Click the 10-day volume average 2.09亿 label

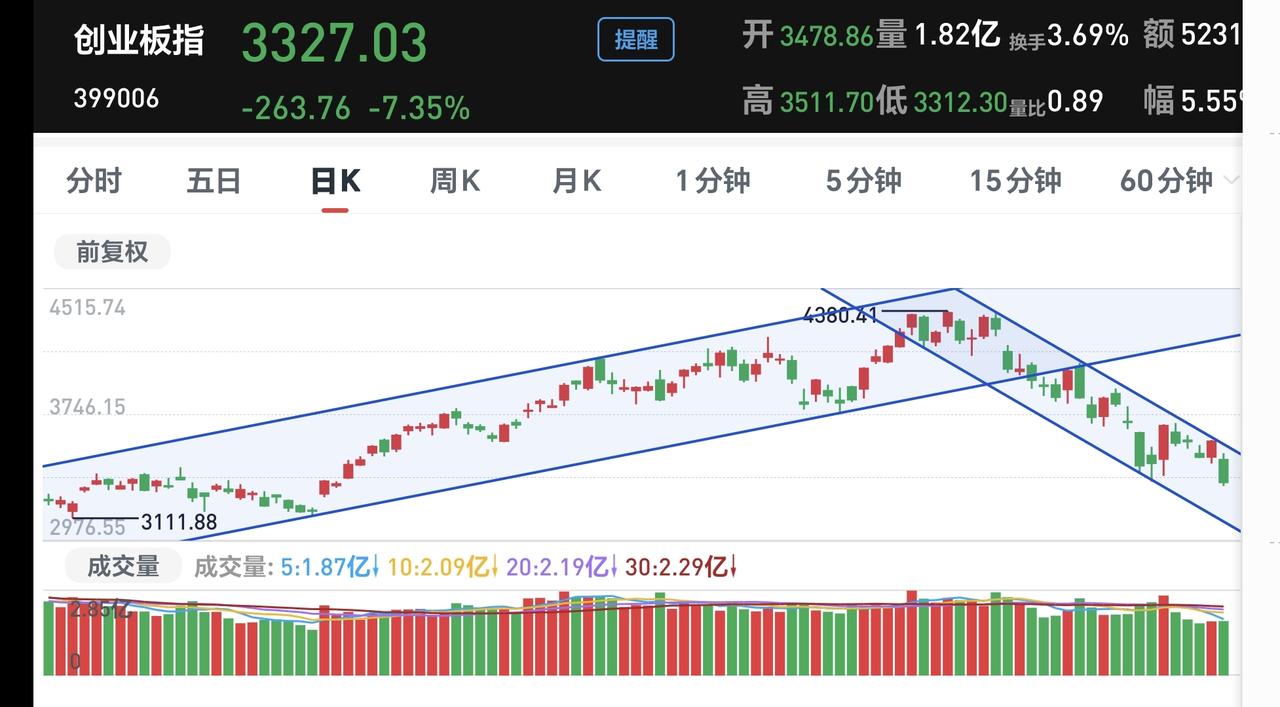(442, 568)
